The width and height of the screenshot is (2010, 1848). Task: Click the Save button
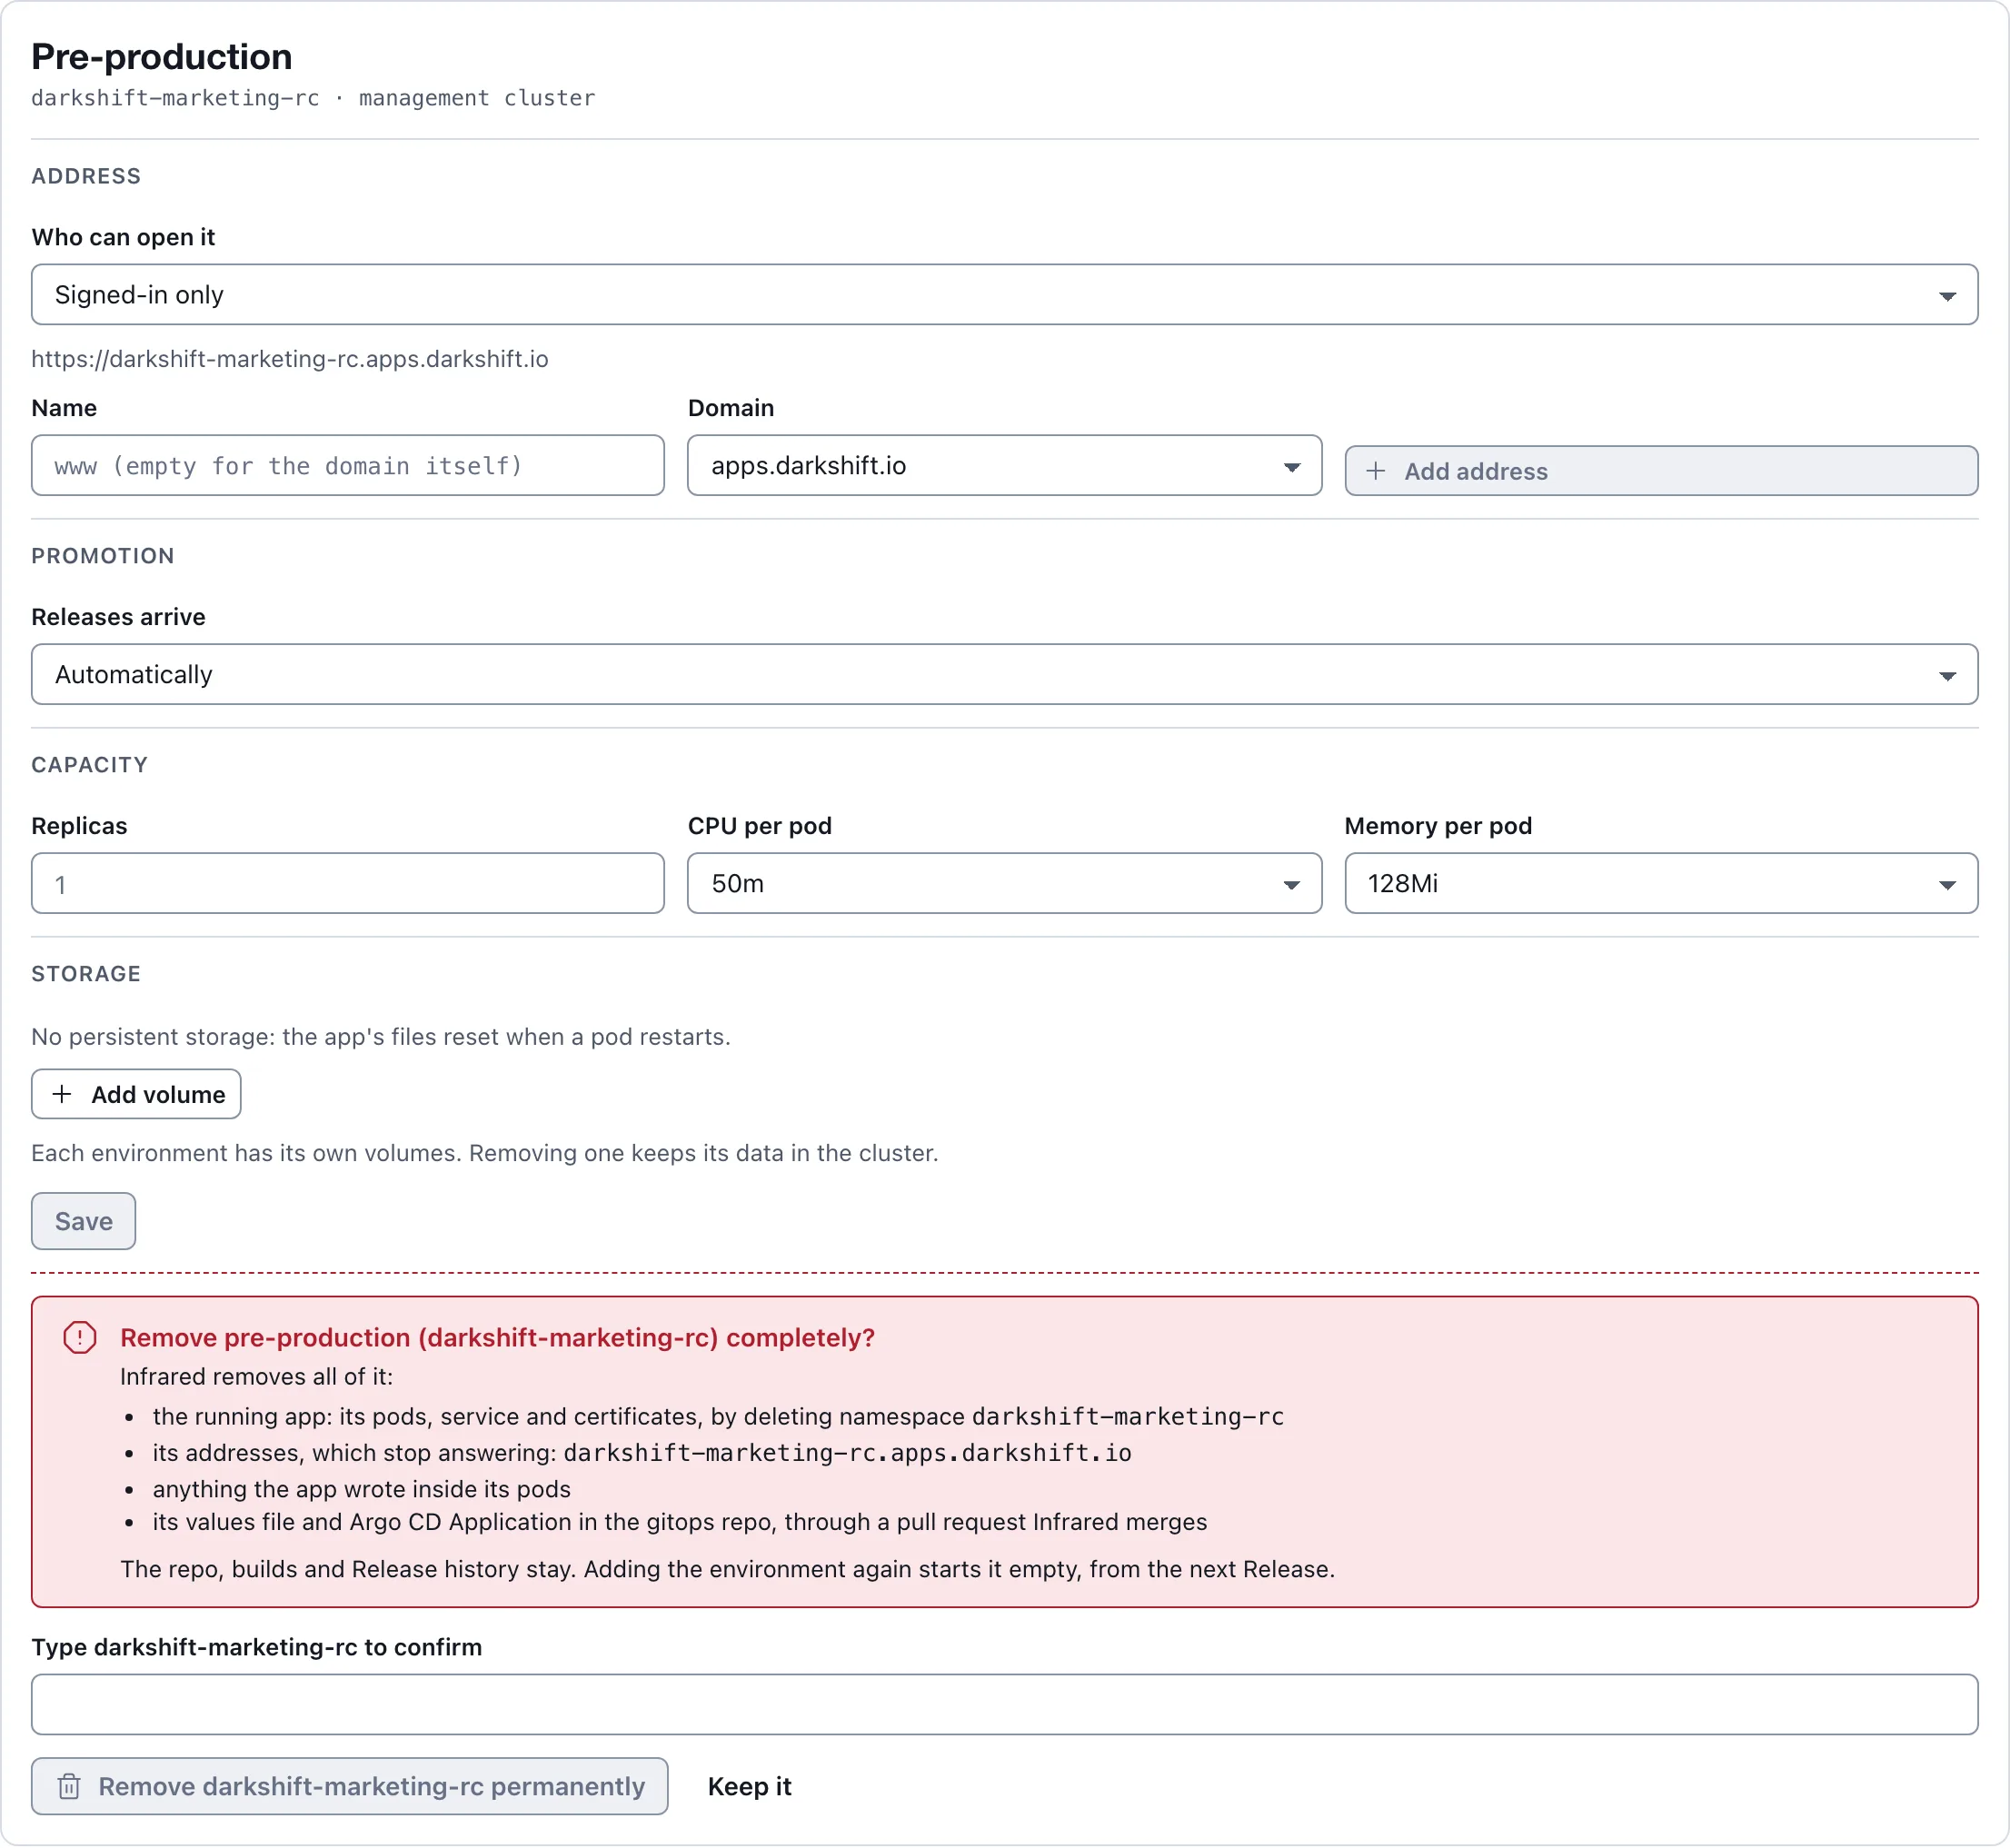click(83, 1221)
